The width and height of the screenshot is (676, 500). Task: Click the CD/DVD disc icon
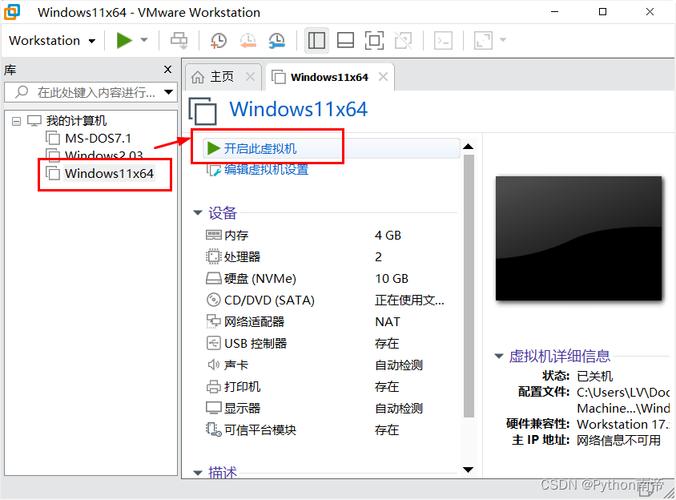click(x=213, y=300)
